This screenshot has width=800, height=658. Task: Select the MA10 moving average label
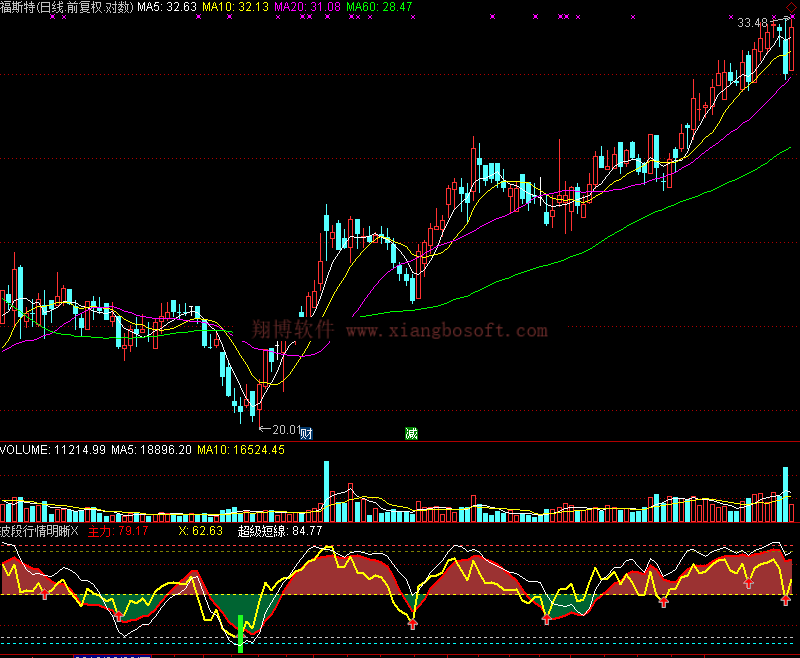point(235,7)
